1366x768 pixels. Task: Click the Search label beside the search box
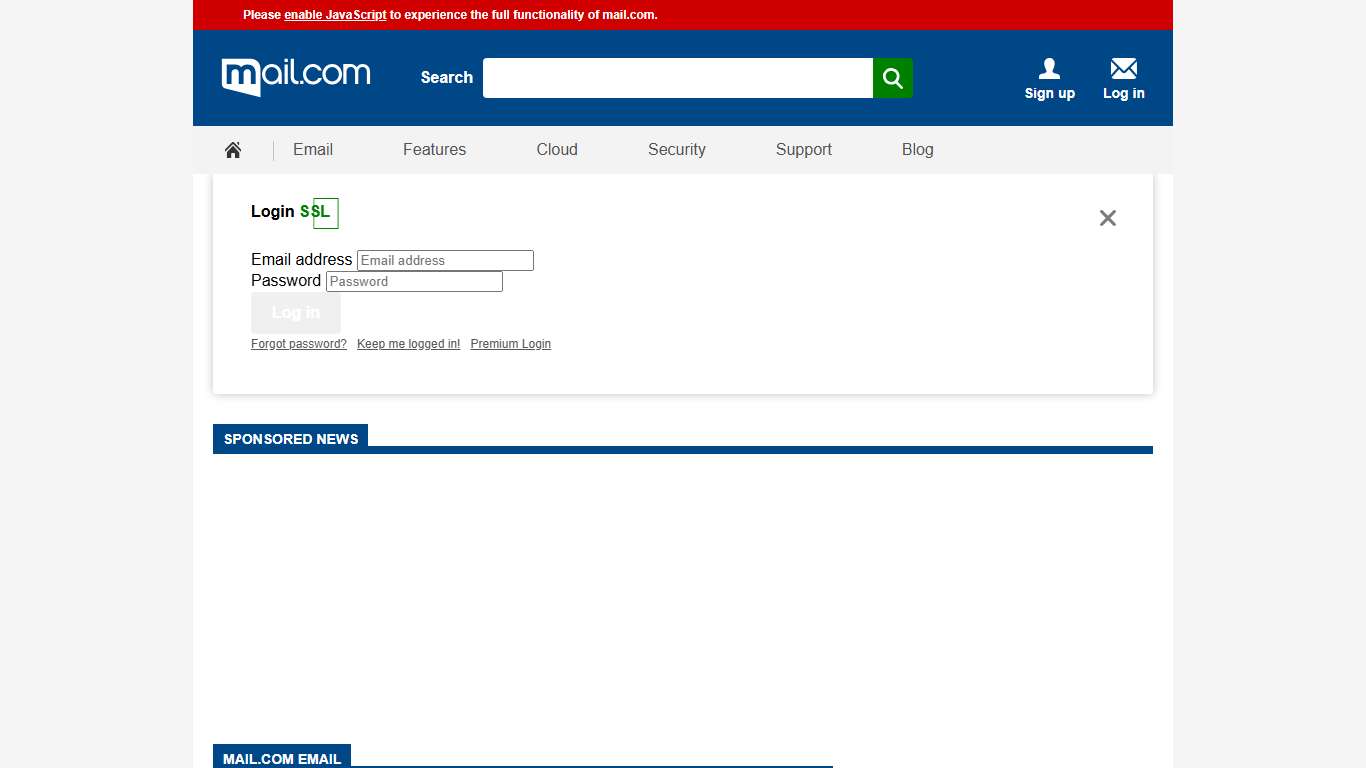446,77
